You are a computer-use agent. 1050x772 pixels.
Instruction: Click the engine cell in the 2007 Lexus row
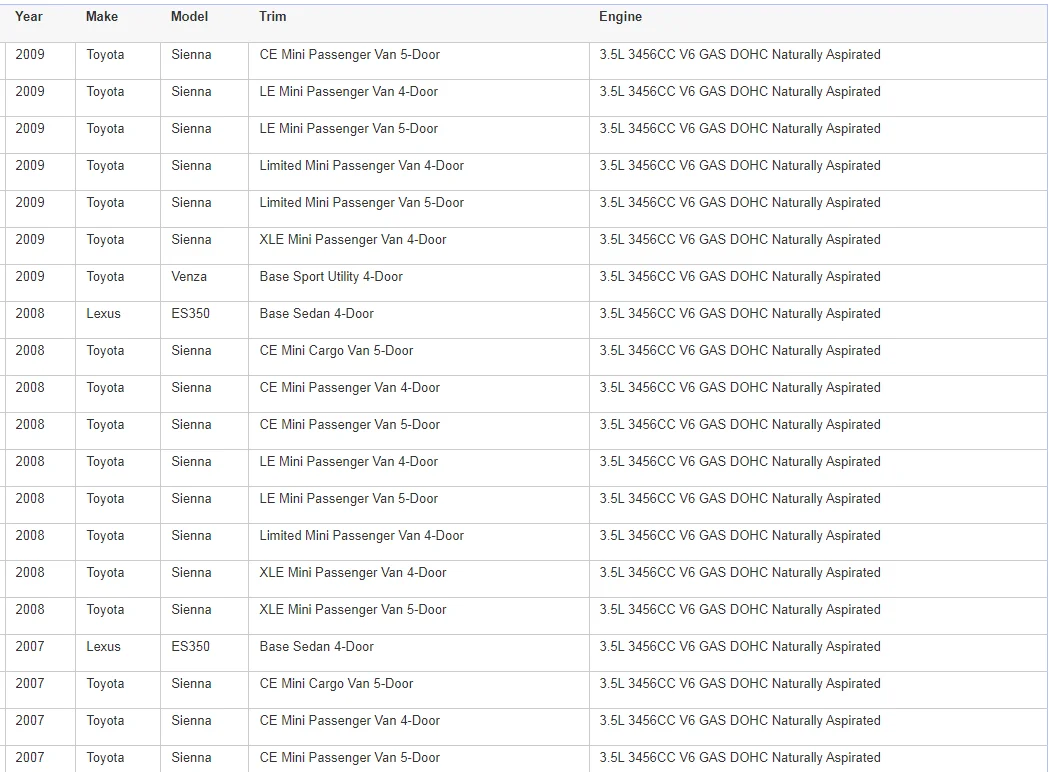pyautogui.click(x=740, y=647)
